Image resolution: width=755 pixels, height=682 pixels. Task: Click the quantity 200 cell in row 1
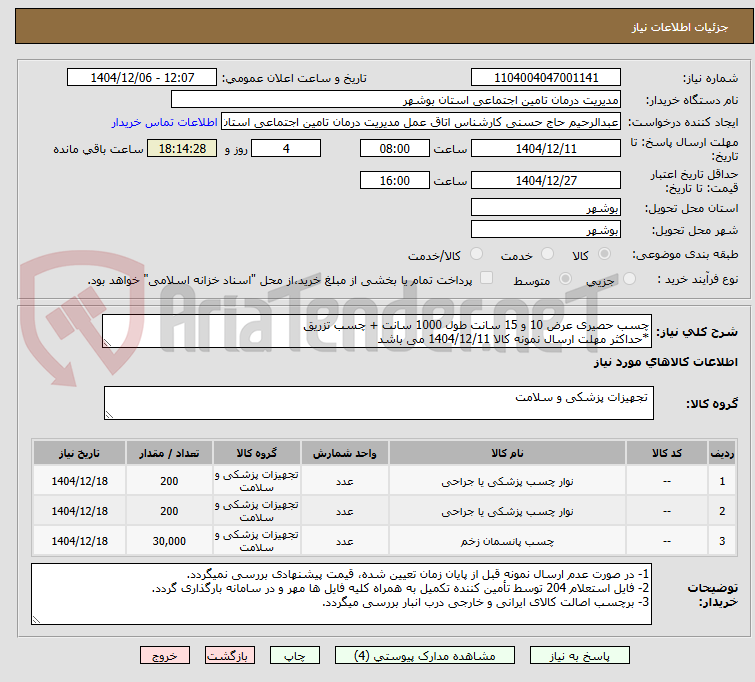pos(169,481)
